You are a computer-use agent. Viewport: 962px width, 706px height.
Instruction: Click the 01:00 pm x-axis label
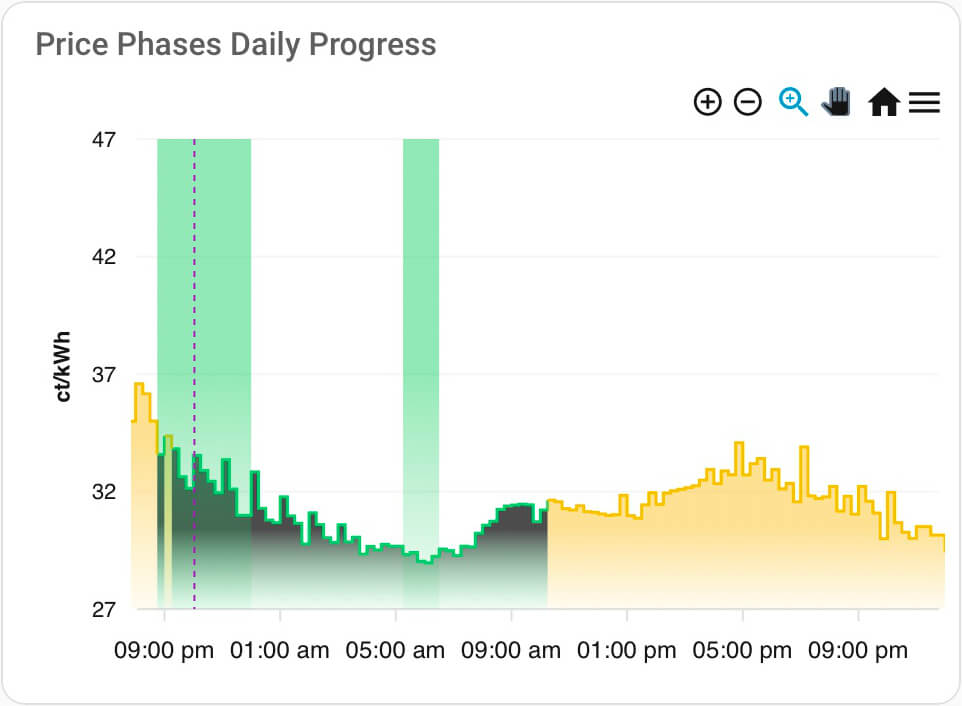tap(627, 651)
